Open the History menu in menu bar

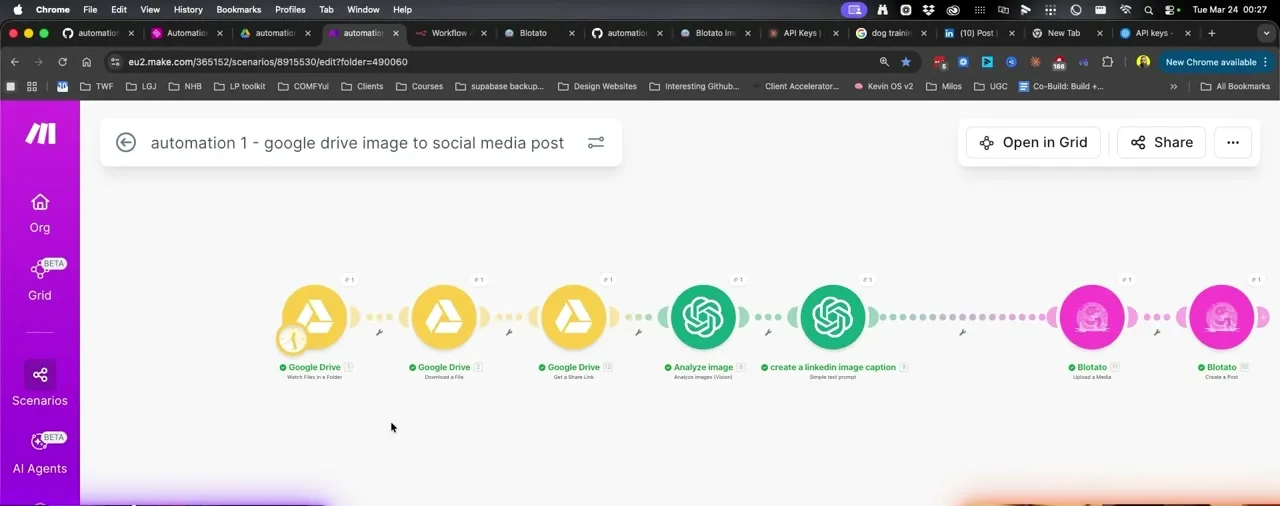click(188, 9)
